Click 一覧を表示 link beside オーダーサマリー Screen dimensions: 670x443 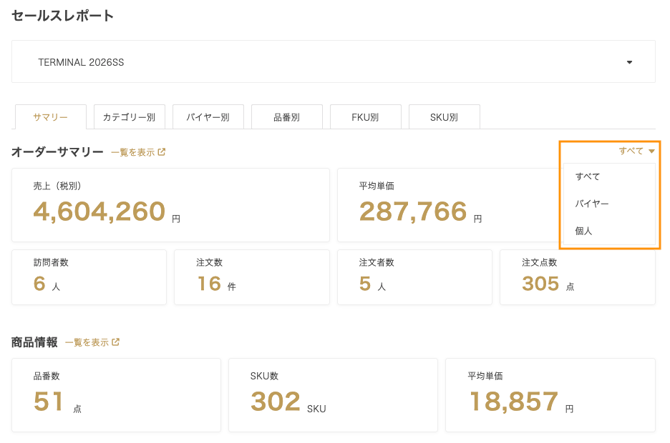tap(133, 153)
